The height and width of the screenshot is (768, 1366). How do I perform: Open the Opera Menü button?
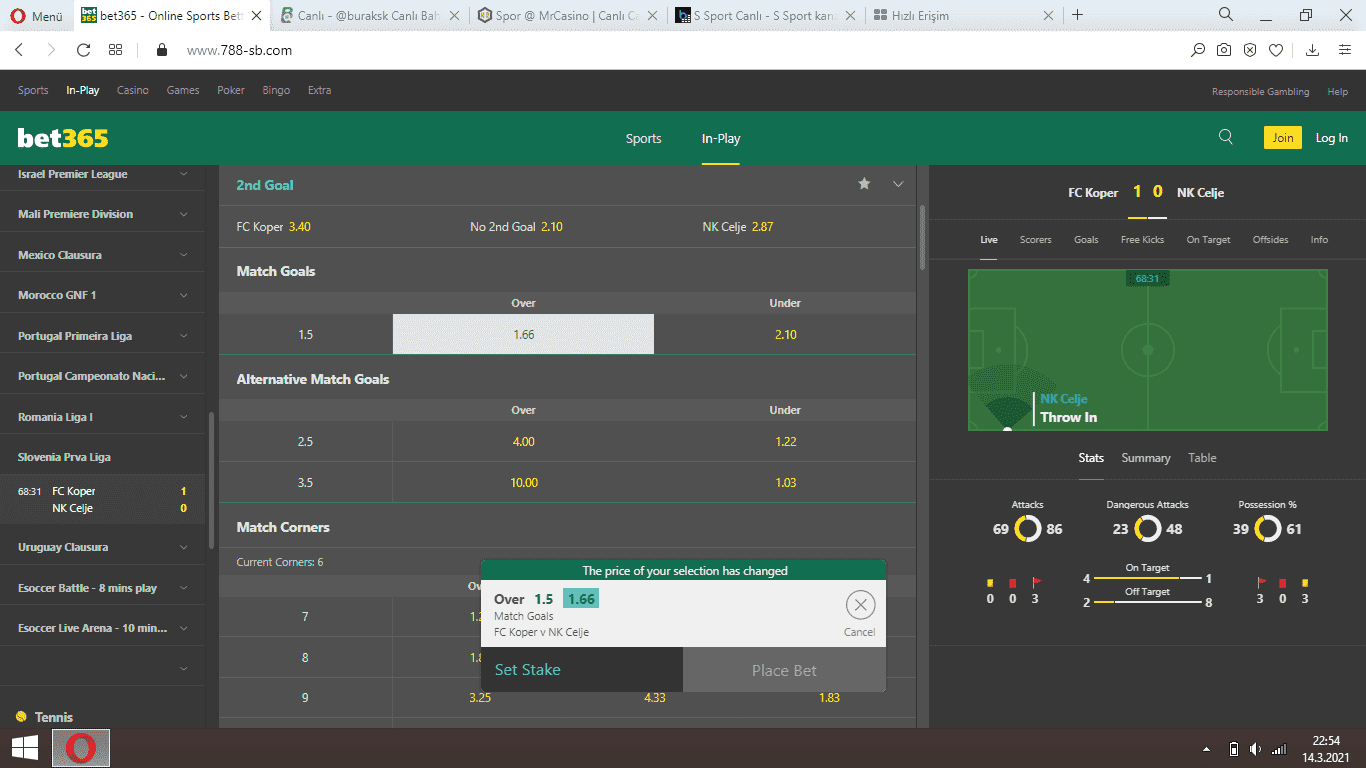37,16
